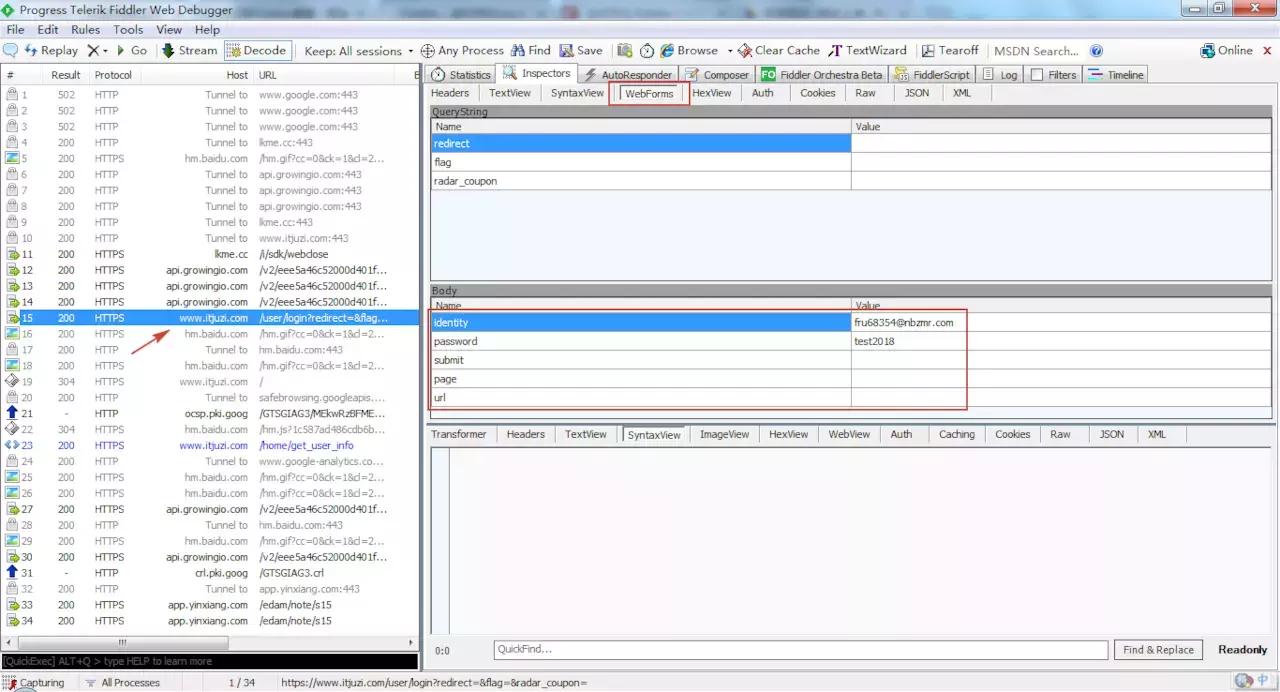Click the stopwatch timer toolbar icon
Screen dimensions: 1280x692
(x=647, y=50)
